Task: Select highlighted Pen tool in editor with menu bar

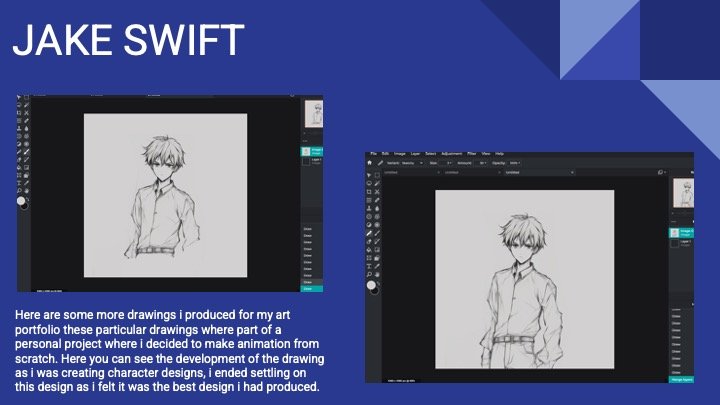Action: [x=369, y=233]
